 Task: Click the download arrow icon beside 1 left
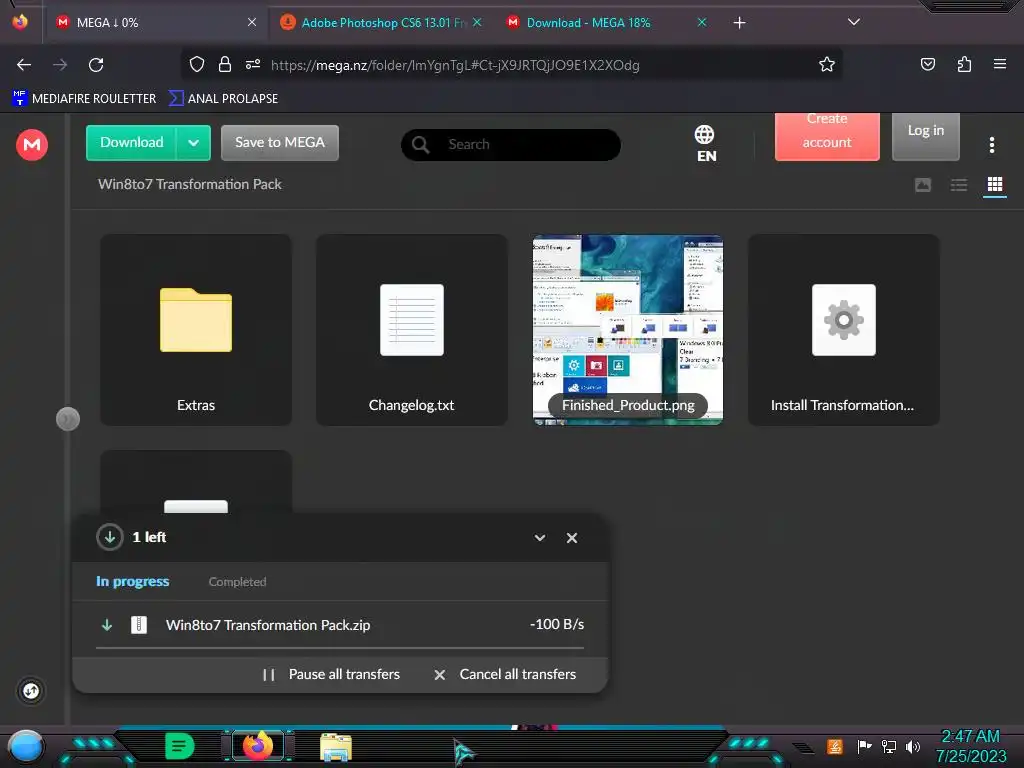click(110, 537)
